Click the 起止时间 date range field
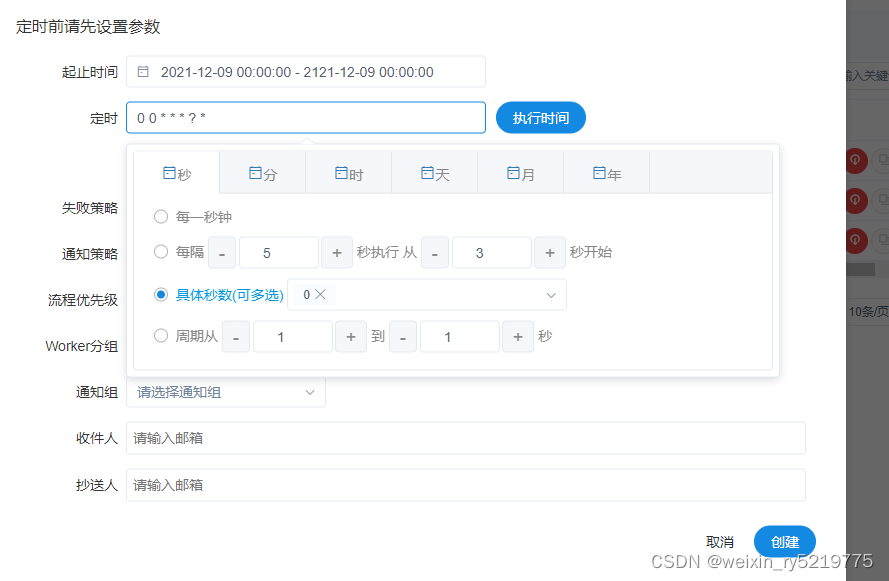Image resolution: width=889 pixels, height=581 pixels. coord(306,72)
